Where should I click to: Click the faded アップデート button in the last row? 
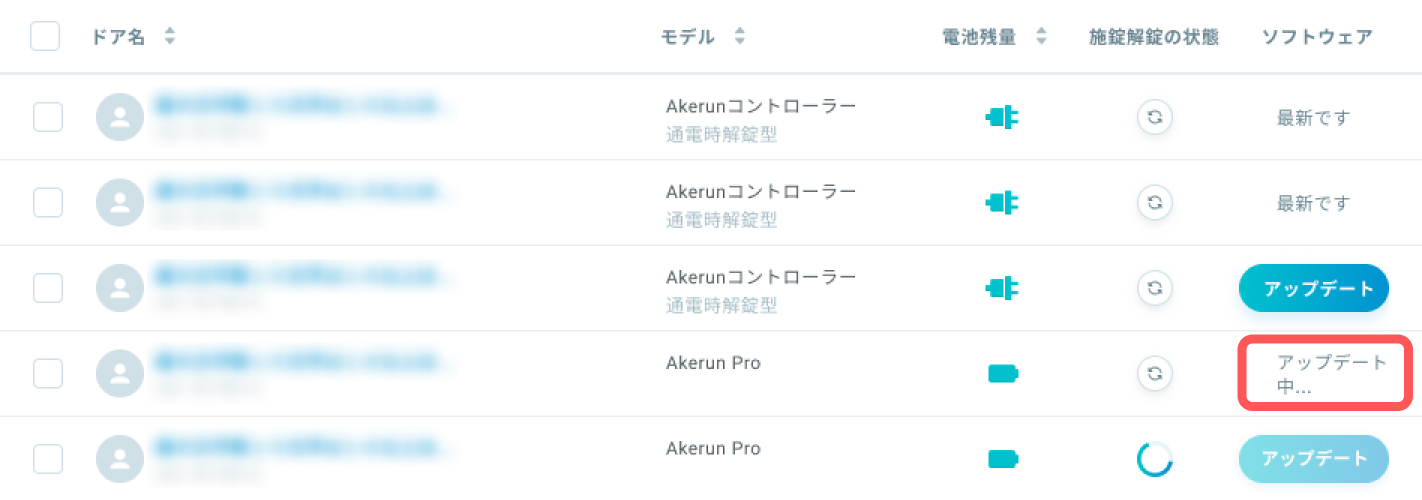pyautogui.click(x=1314, y=459)
